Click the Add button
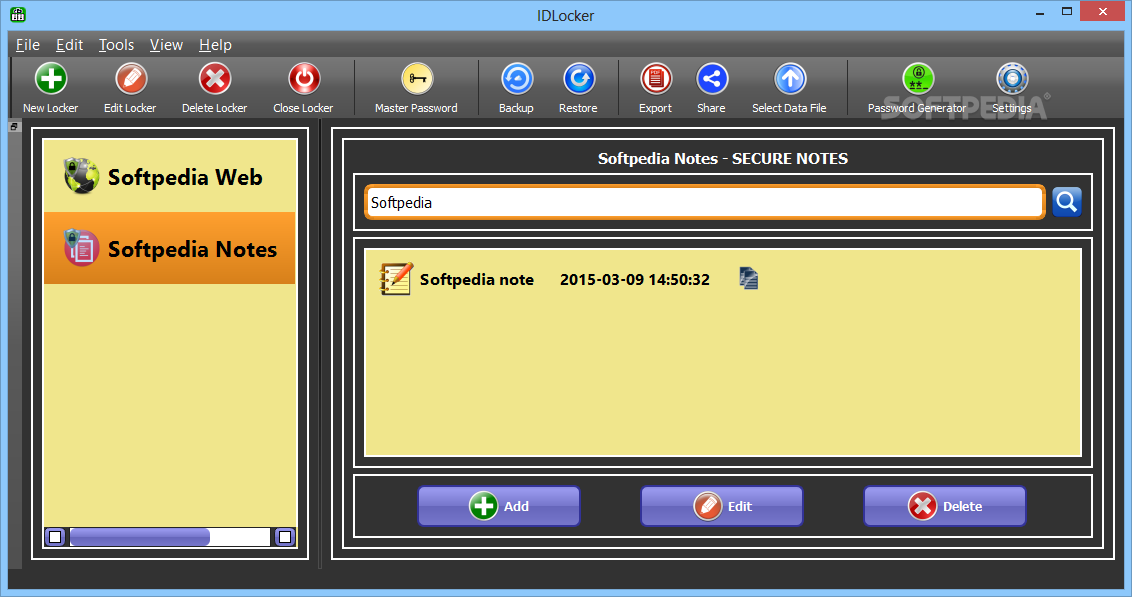This screenshot has height=597, width=1132. click(499, 506)
